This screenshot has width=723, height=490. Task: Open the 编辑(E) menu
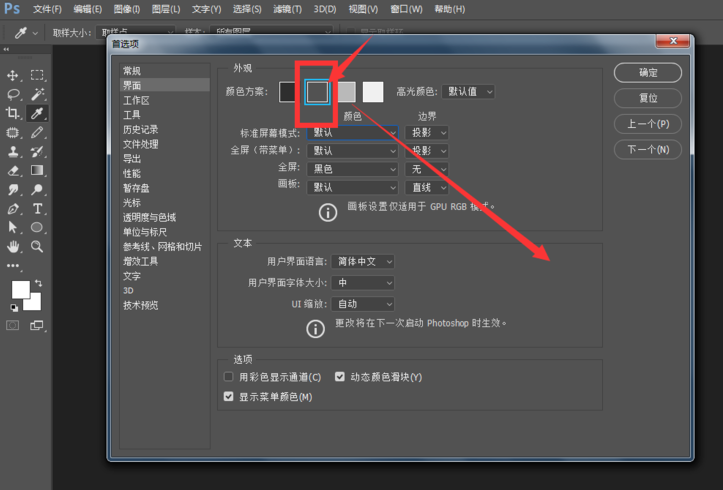click(88, 9)
